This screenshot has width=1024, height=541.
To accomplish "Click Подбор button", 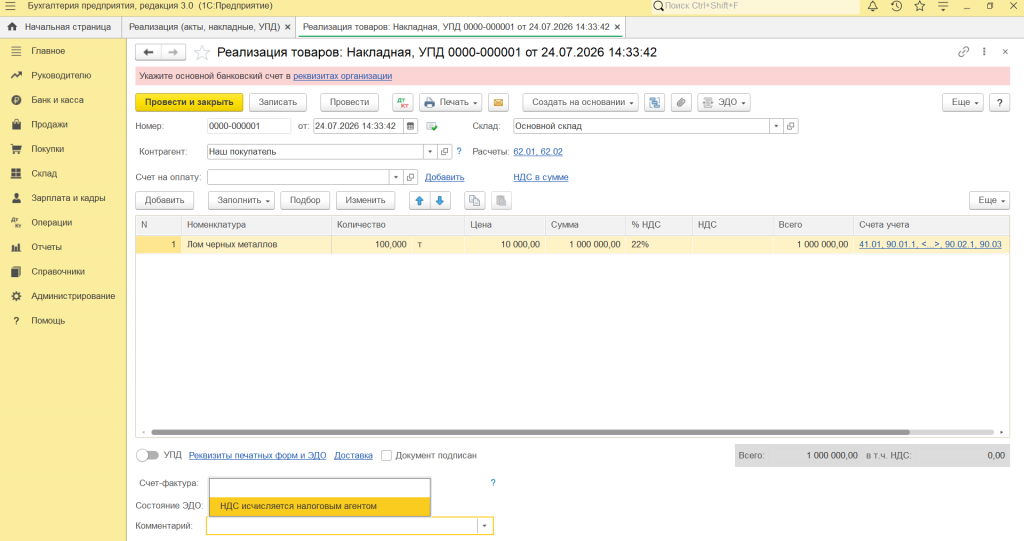I will click(305, 201).
